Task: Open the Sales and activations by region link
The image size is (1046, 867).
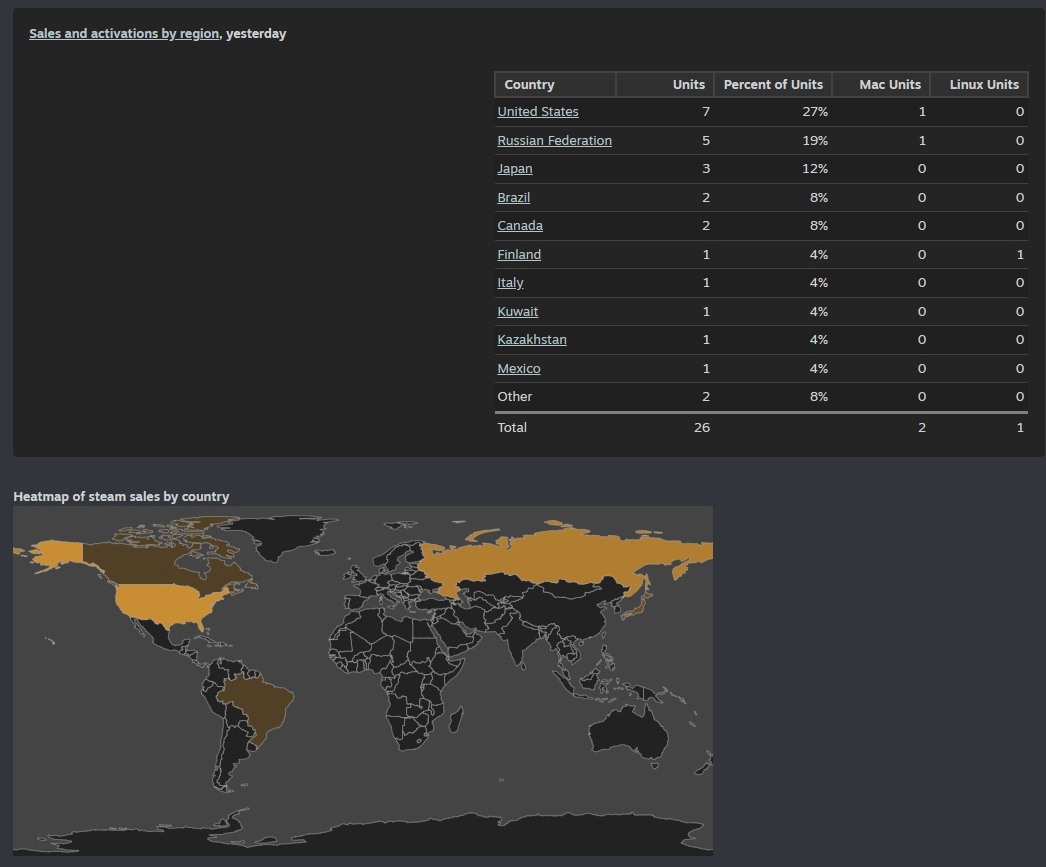Action: (x=124, y=33)
